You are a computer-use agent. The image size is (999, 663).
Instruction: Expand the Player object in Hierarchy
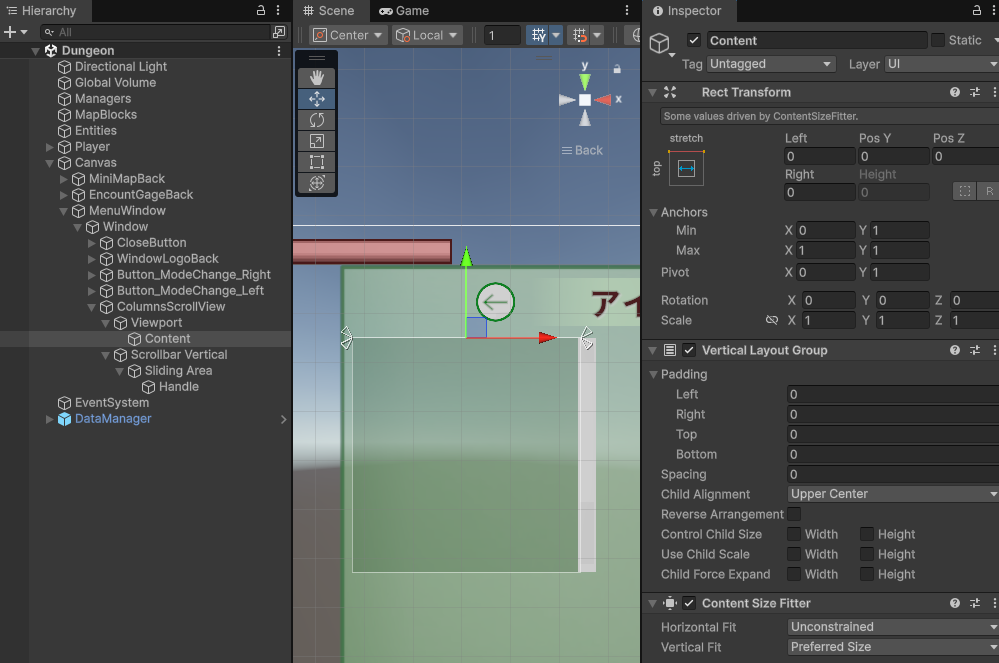click(x=50, y=147)
